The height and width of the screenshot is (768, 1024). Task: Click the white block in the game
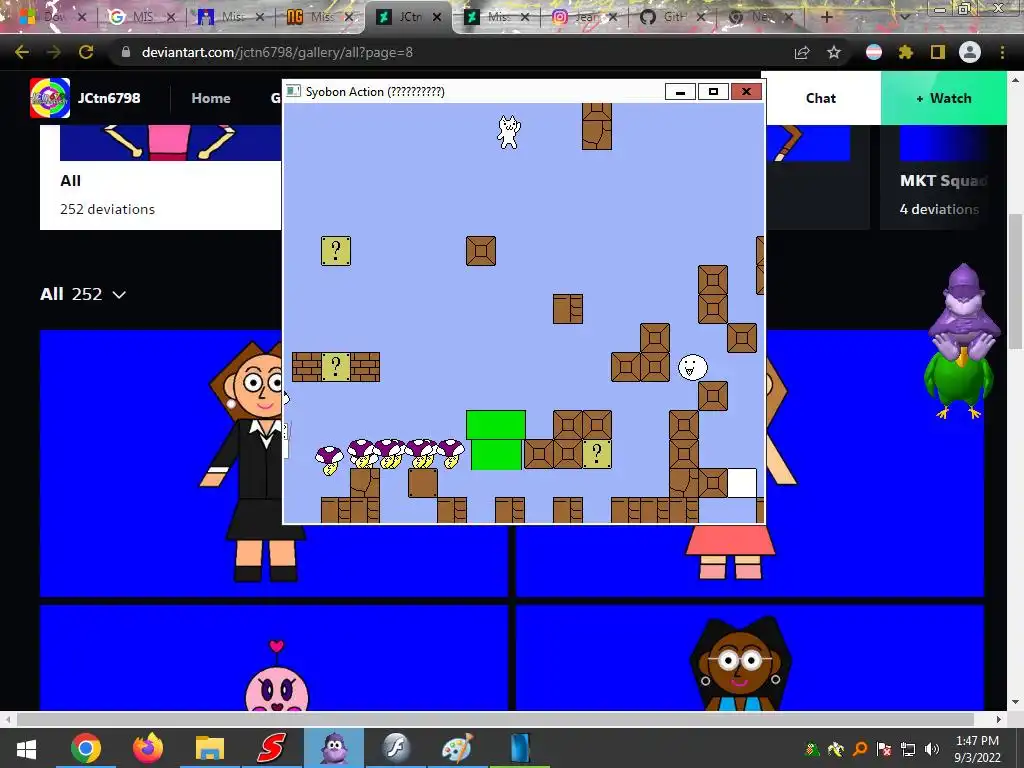click(742, 483)
